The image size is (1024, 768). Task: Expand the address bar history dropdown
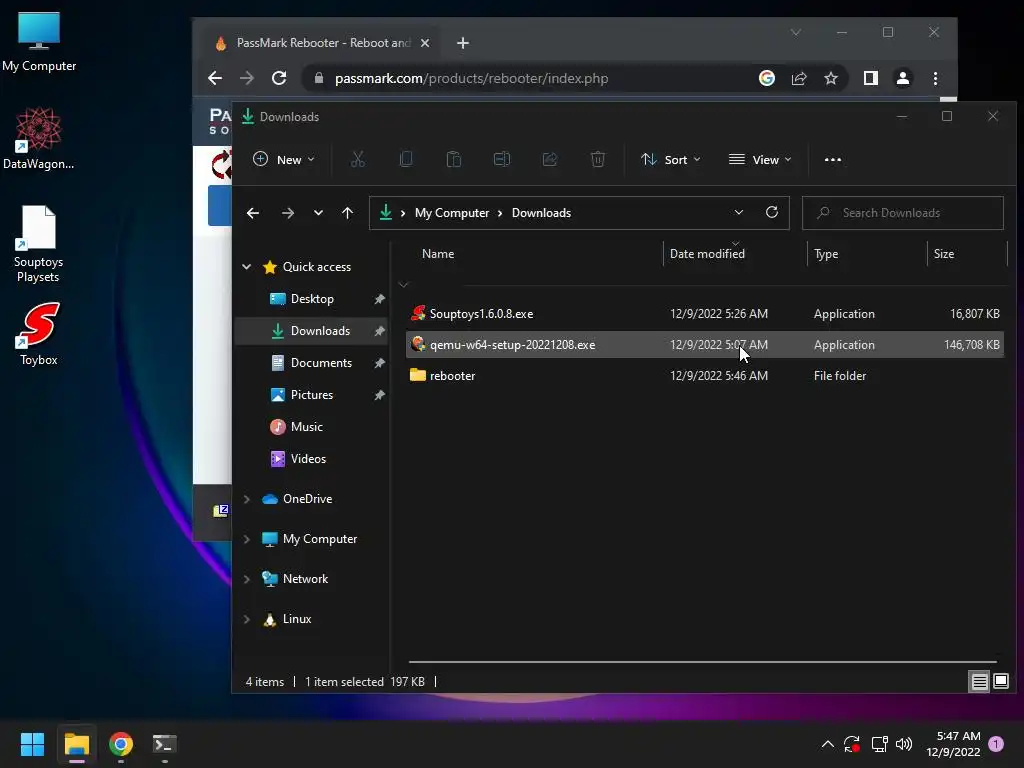click(x=739, y=212)
